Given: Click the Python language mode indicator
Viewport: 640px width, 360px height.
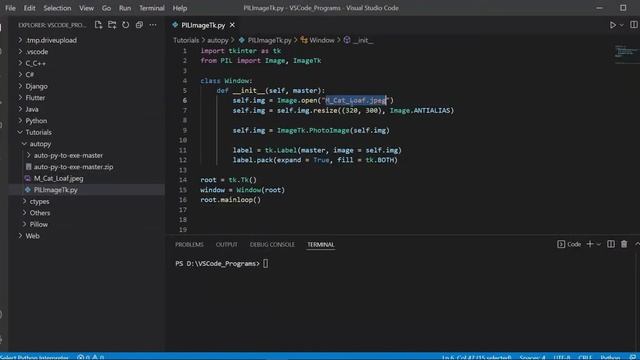Looking at the screenshot, I should pyautogui.click(x=610, y=357).
